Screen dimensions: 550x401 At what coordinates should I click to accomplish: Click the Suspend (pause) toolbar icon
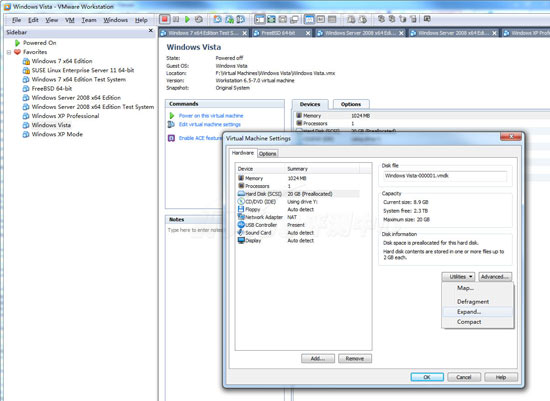tap(176, 19)
